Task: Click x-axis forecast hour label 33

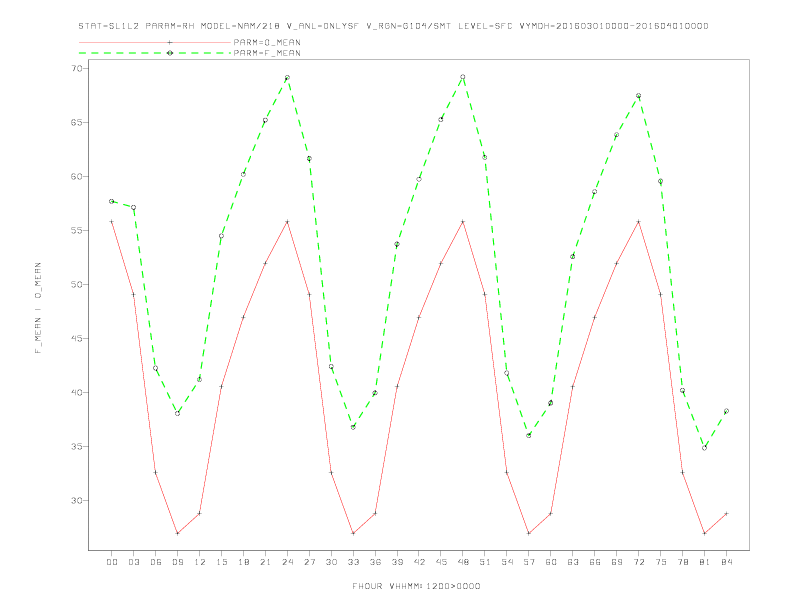Action: [353, 562]
